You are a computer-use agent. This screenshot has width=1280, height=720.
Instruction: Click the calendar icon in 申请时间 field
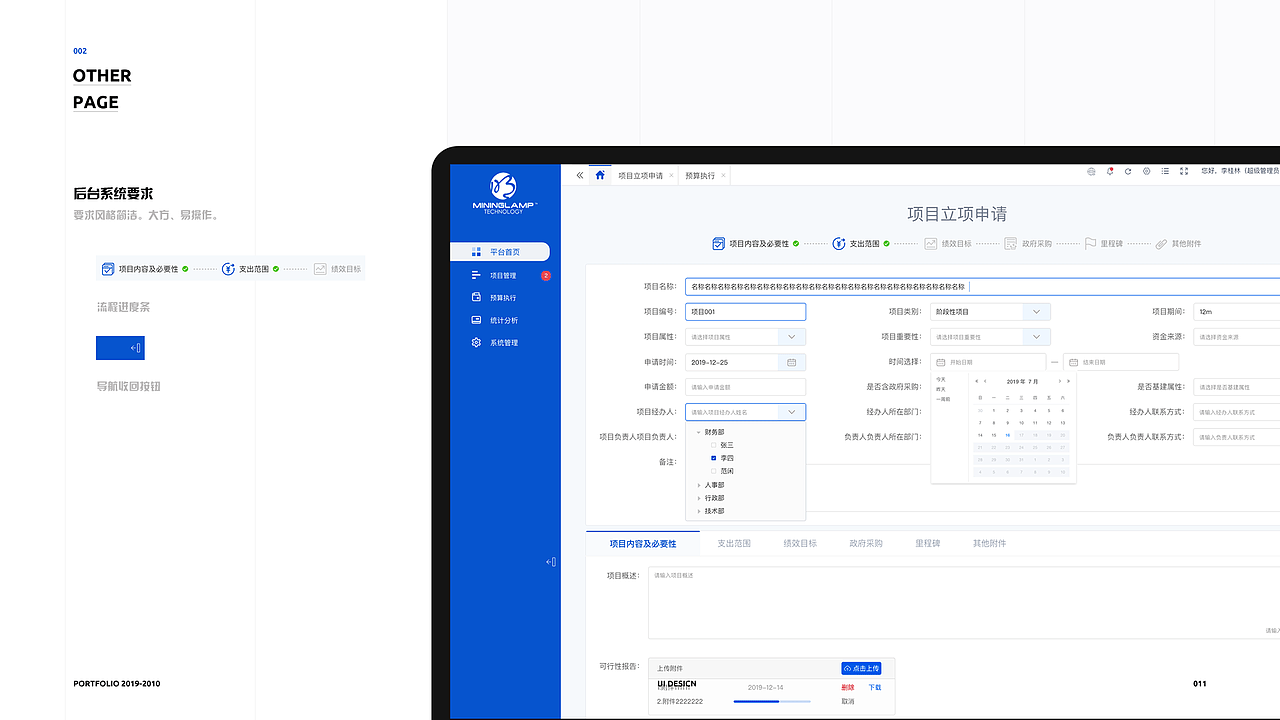click(791, 362)
